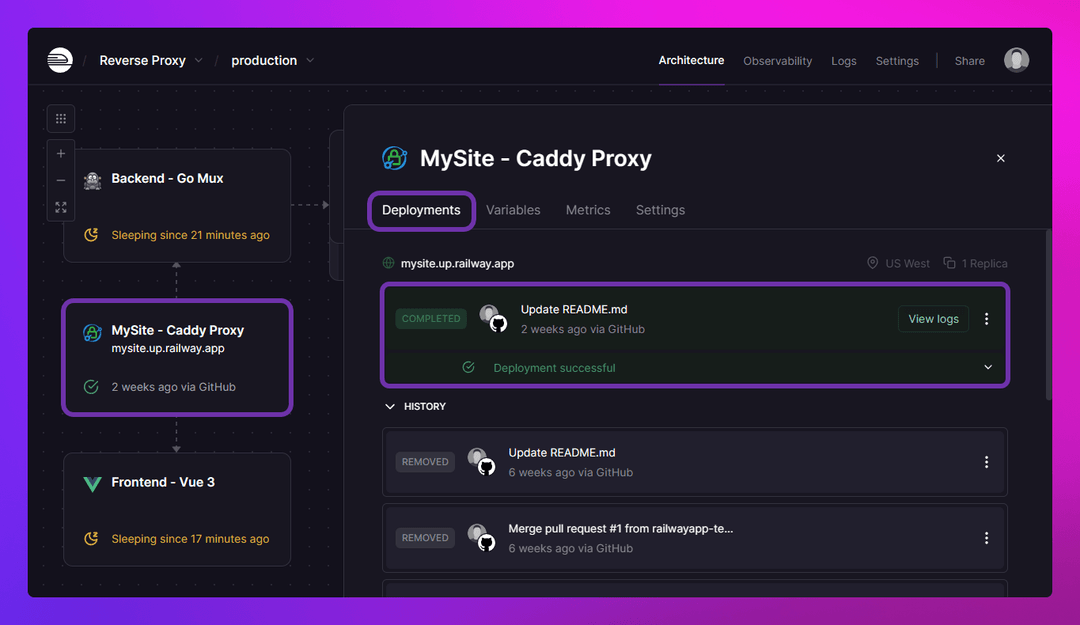Close the MySite - Caddy Proxy panel
1080x625 pixels.
[1000, 158]
